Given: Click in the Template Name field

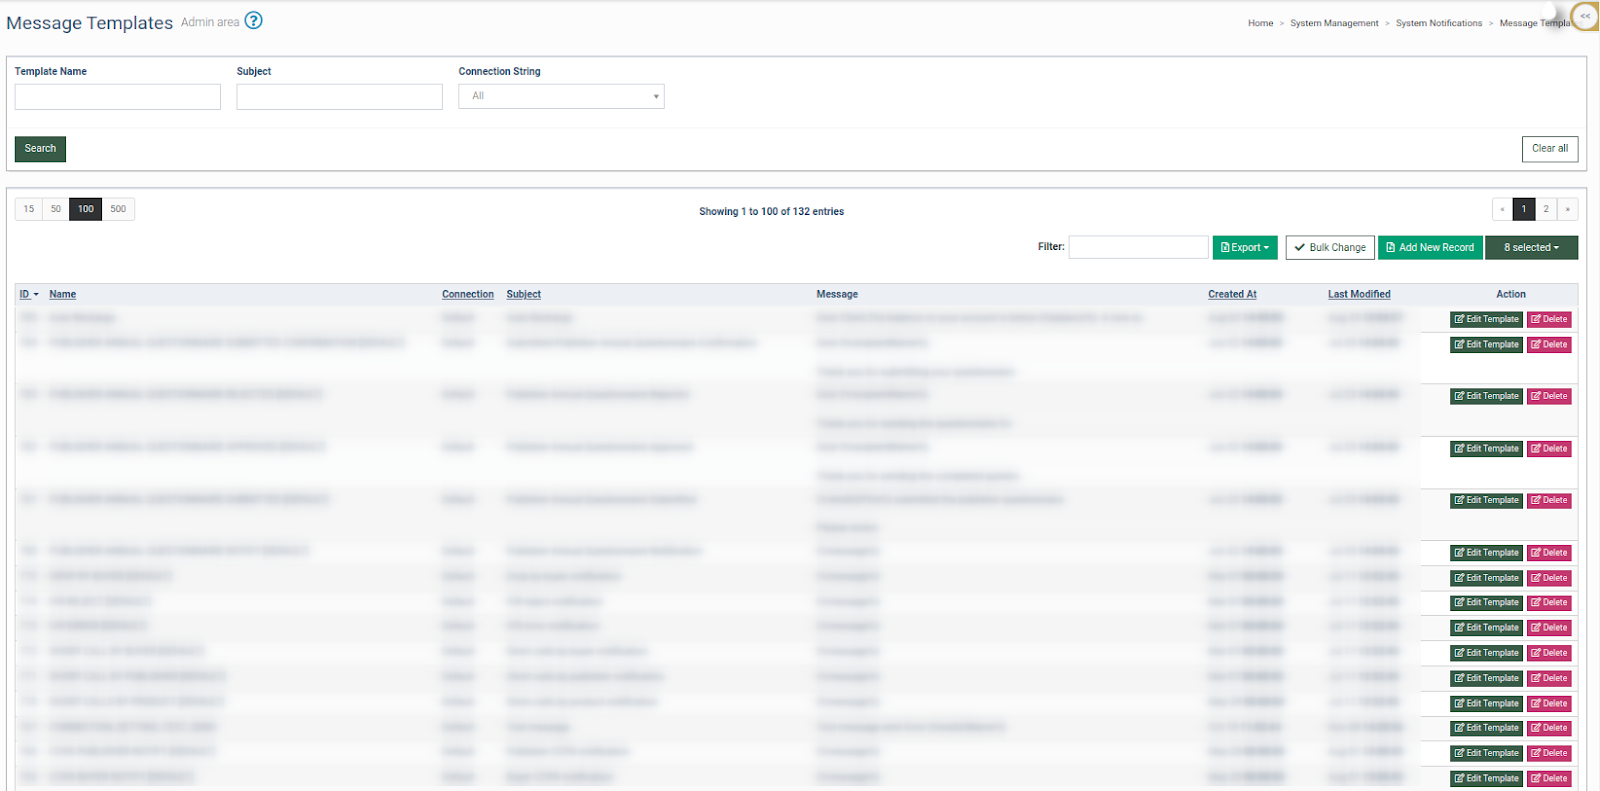Looking at the screenshot, I should click(118, 97).
